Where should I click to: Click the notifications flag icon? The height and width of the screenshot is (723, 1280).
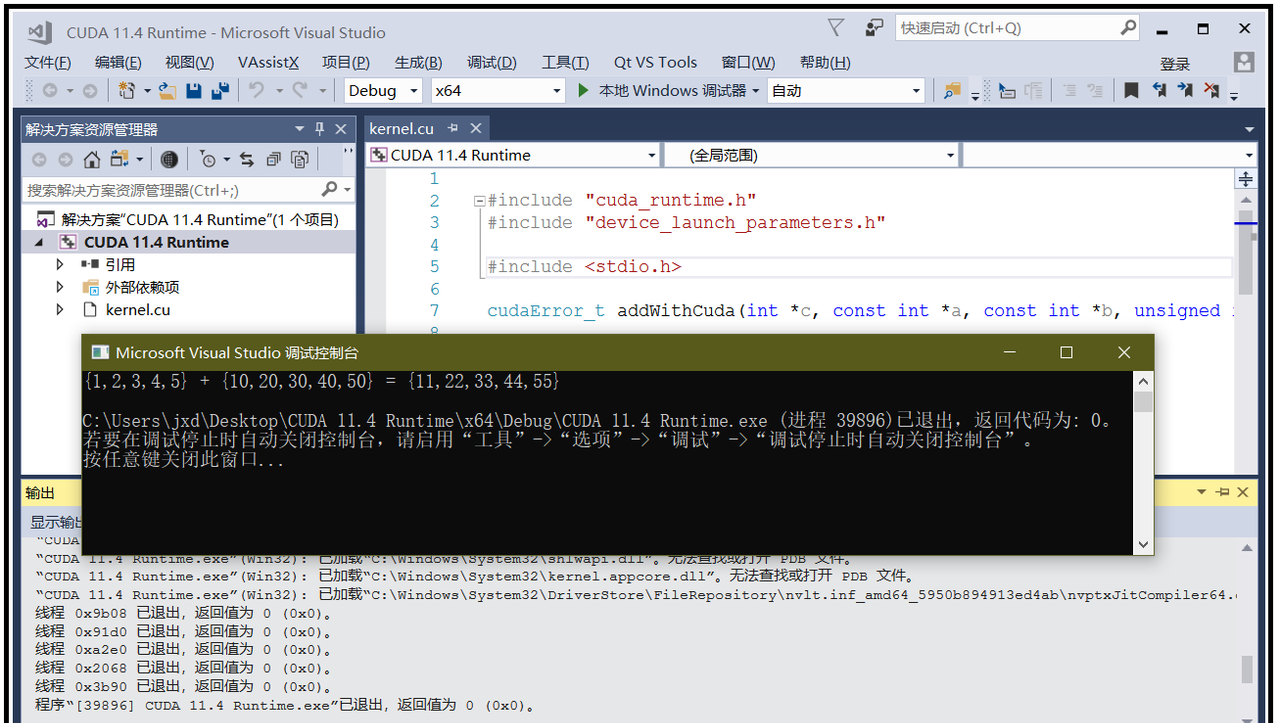point(836,28)
